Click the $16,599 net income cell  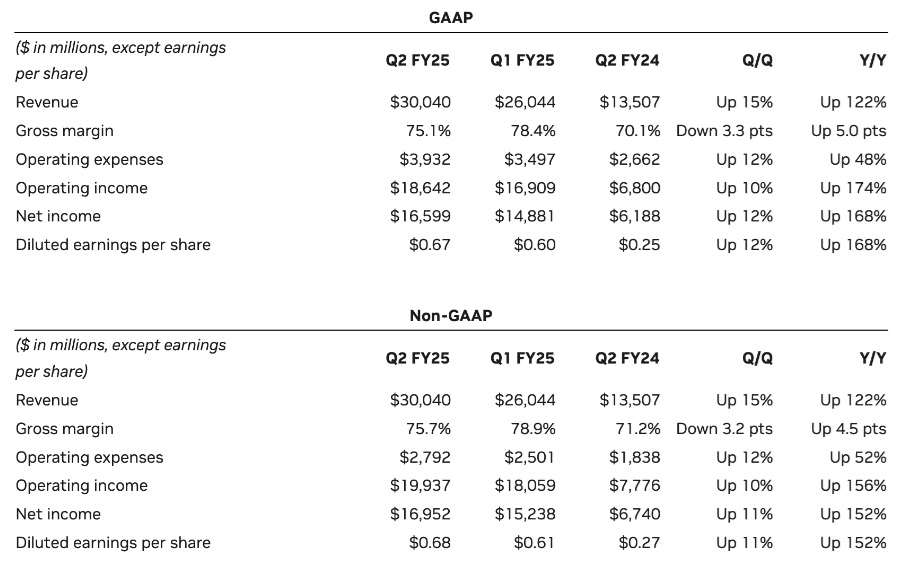pyautogui.click(x=420, y=216)
